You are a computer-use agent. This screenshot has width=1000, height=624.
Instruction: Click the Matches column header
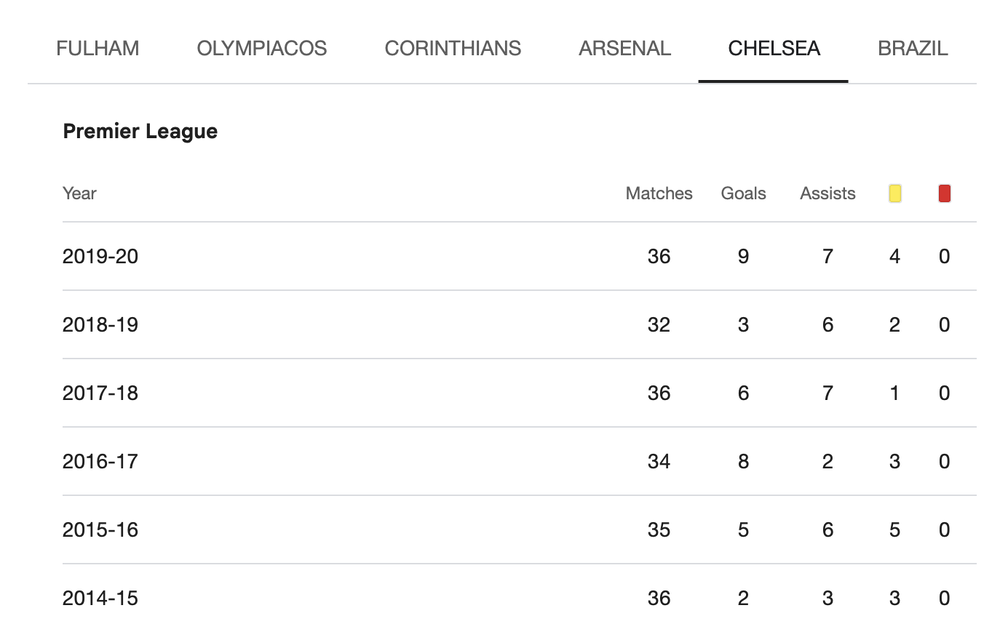pyautogui.click(x=659, y=193)
